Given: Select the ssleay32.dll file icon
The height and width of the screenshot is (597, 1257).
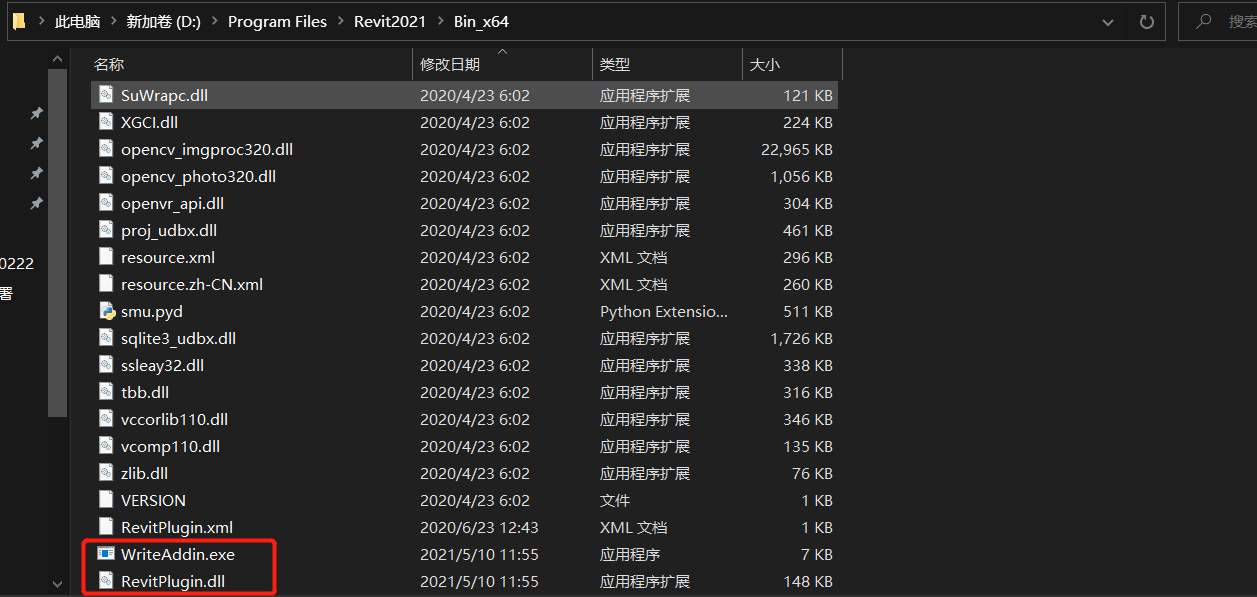Looking at the screenshot, I should click(x=106, y=365).
